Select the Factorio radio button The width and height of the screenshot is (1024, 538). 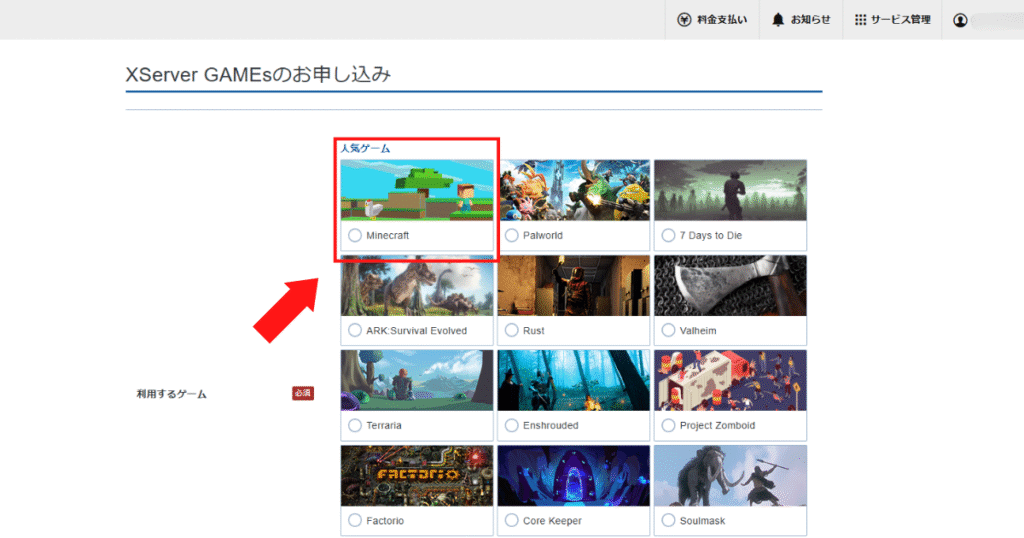(355, 520)
